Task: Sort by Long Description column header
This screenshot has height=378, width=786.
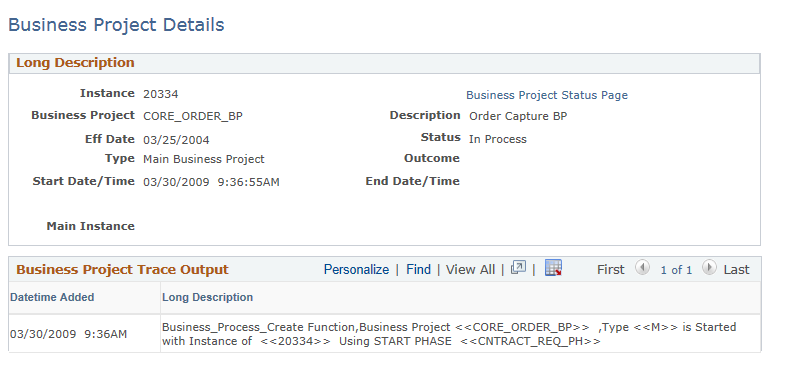Action: click(208, 297)
